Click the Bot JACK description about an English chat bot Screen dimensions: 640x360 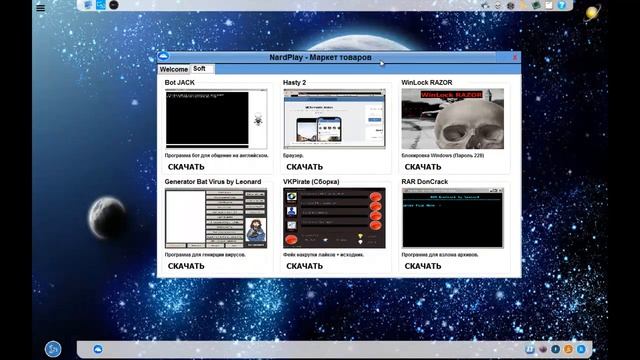click(216, 156)
